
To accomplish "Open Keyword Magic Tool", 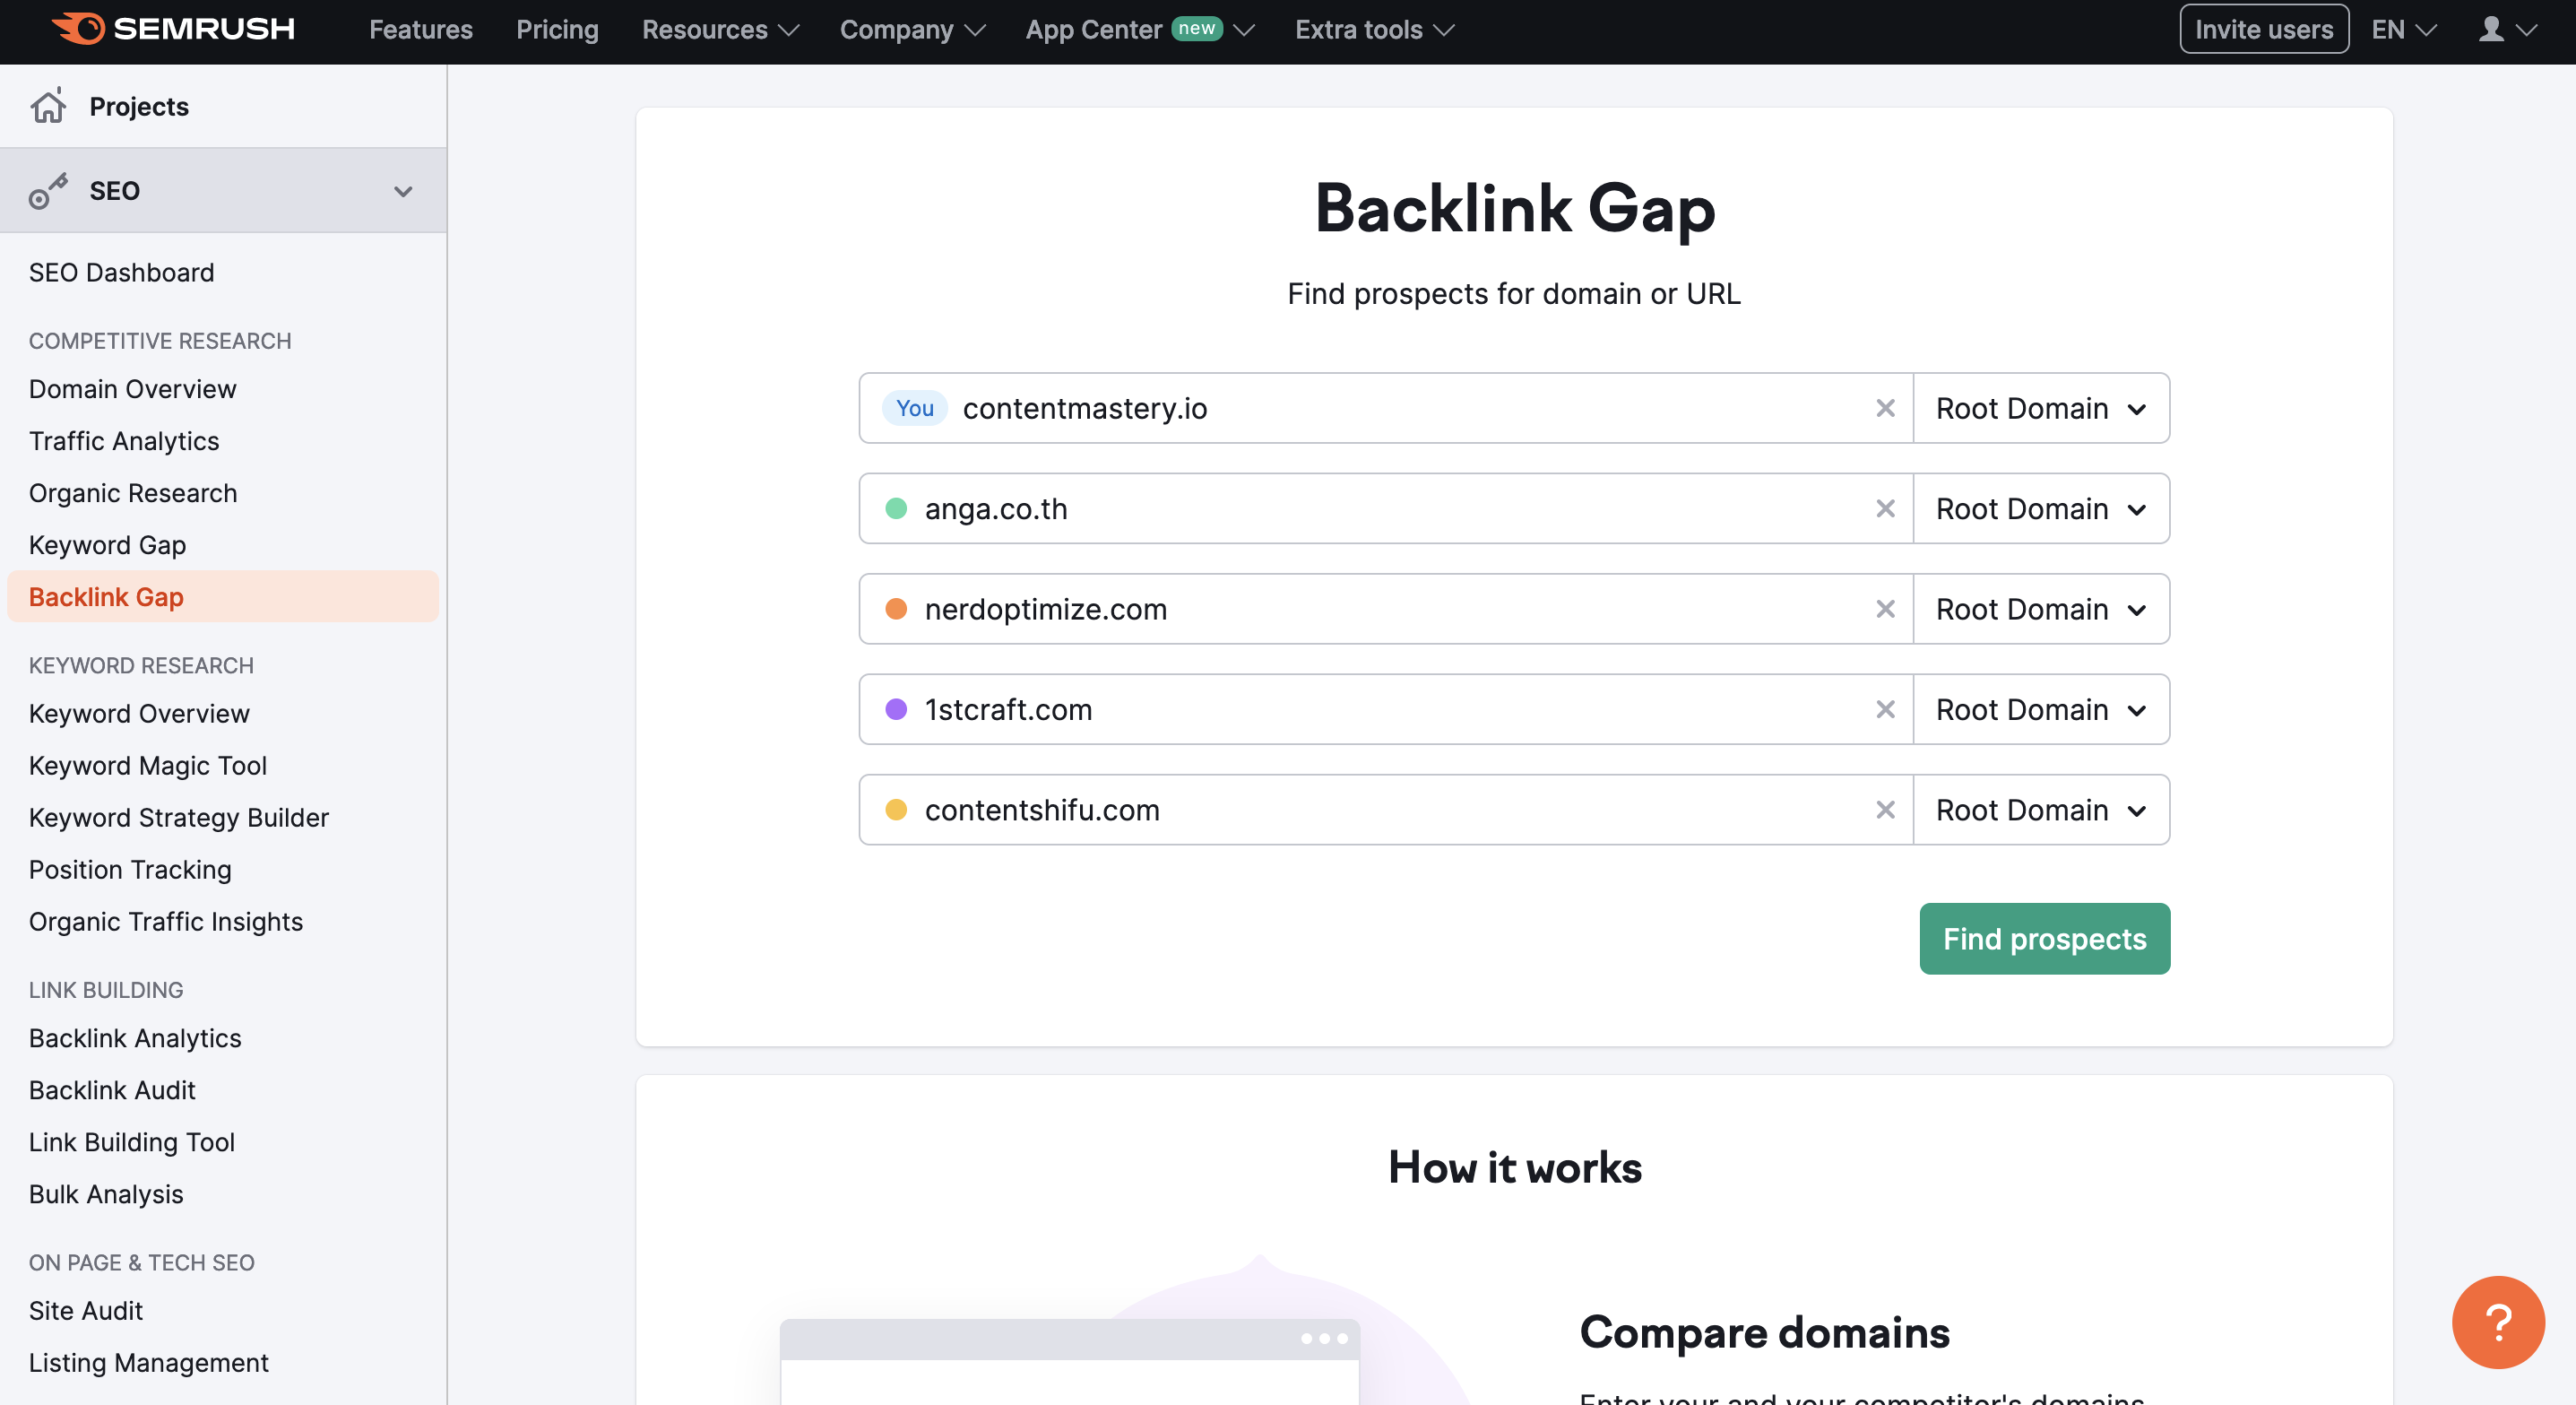I will pos(148,765).
